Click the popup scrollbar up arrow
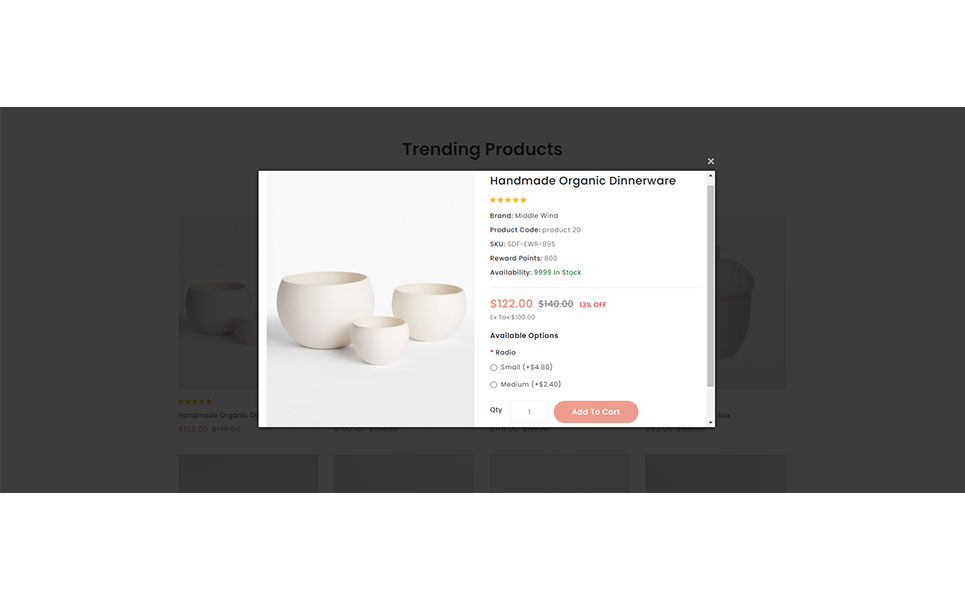 [711, 176]
